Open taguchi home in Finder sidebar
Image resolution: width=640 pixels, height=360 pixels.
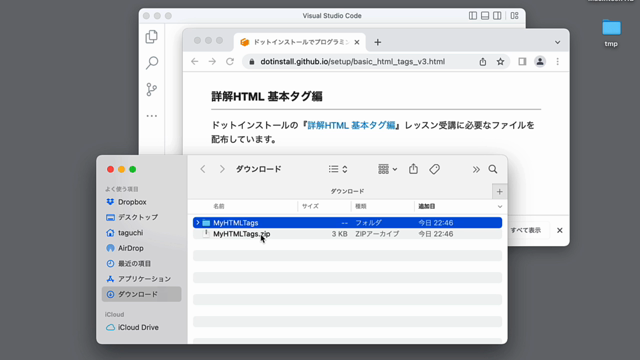tap(131, 233)
